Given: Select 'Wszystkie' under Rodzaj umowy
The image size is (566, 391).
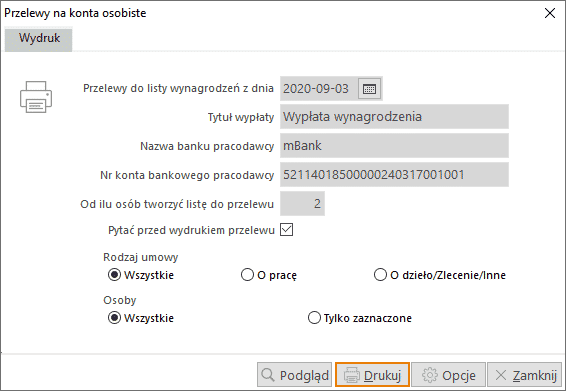Looking at the screenshot, I should (x=114, y=275).
